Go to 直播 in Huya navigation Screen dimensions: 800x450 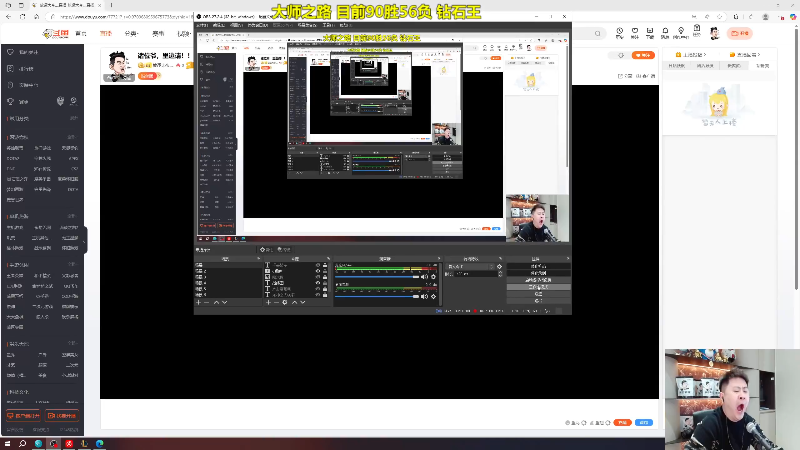106,34
